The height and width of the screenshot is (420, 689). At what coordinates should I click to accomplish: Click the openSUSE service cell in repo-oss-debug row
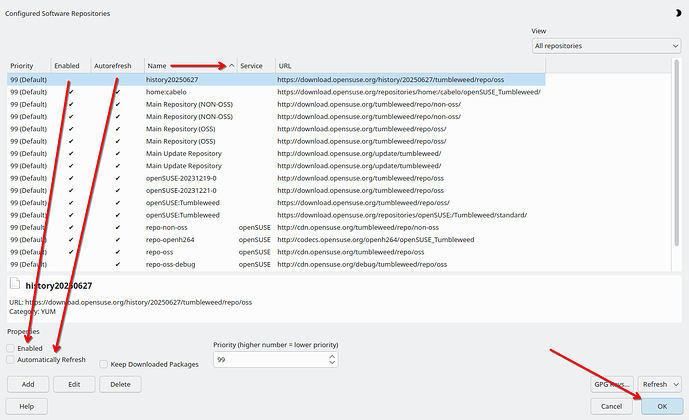point(254,264)
